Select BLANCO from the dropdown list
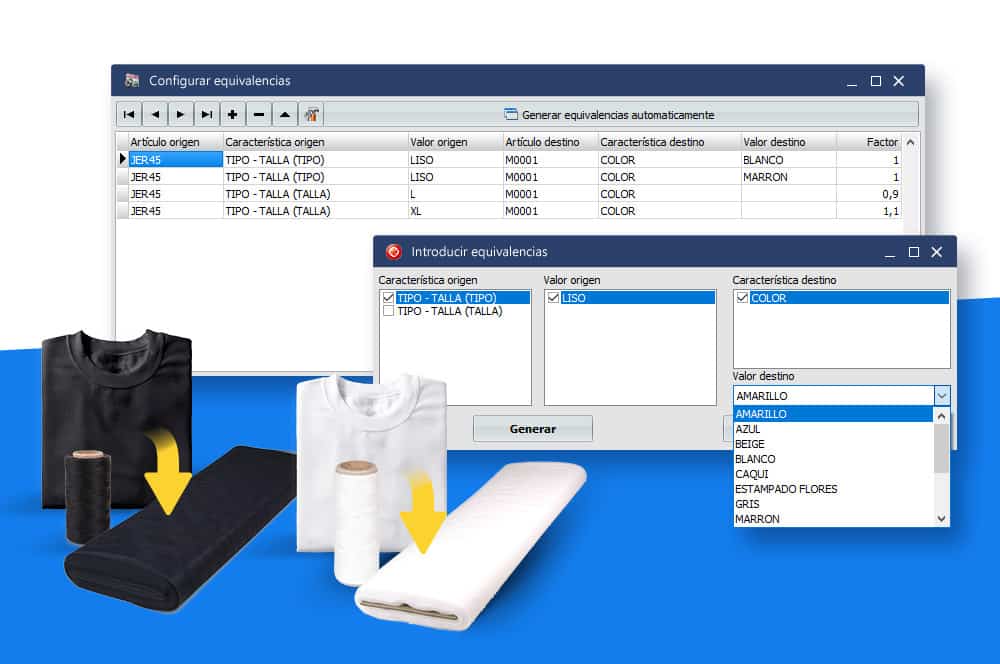The width and height of the screenshot is (1000, 664). point(755,459)
